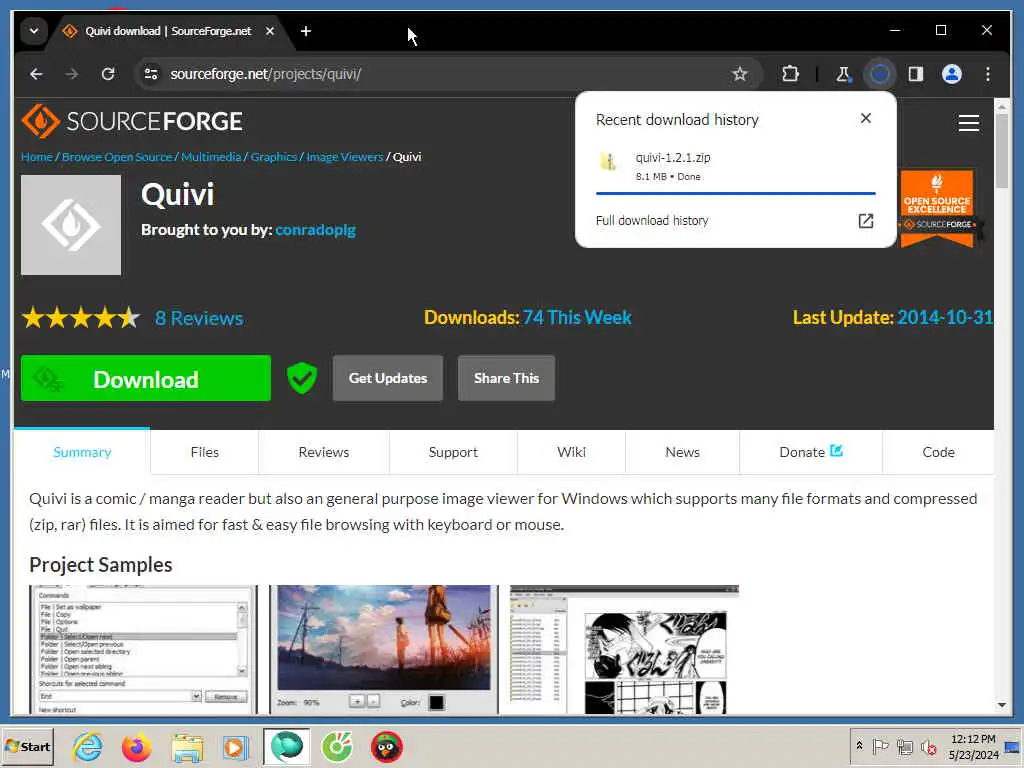Open quivi-1.2.1.zip from download history
This screenshot has width=1024, height=768.
(735, 166)
